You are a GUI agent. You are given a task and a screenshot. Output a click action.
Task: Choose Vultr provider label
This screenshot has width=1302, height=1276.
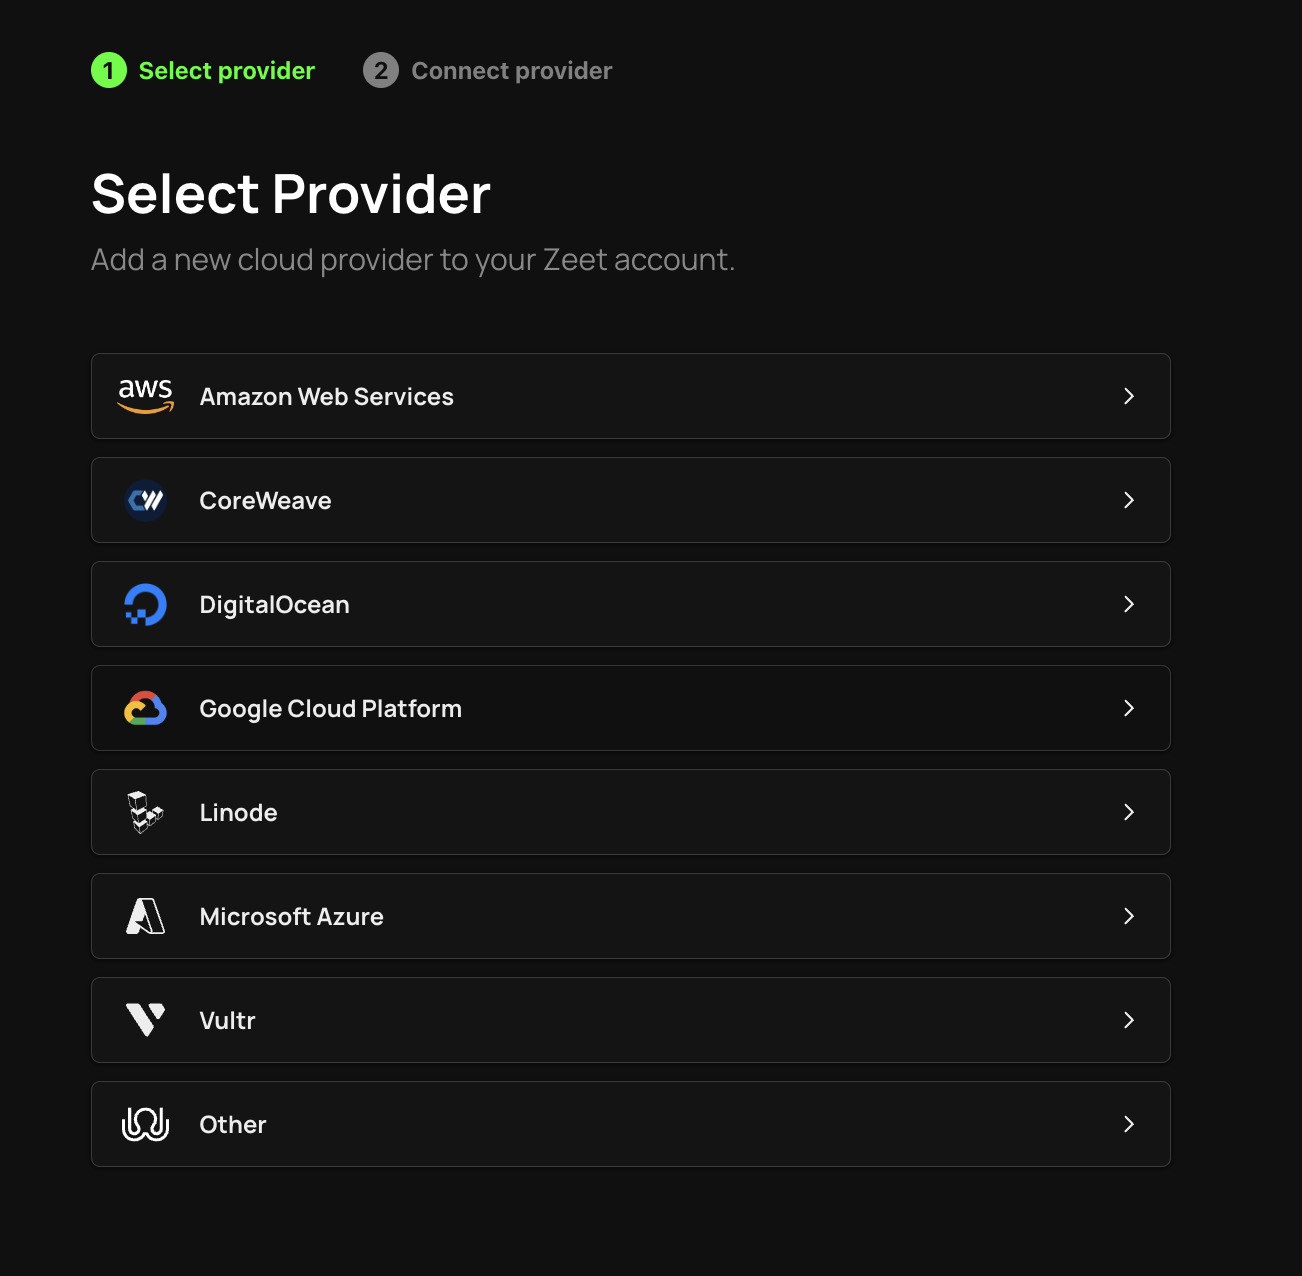228,1021
